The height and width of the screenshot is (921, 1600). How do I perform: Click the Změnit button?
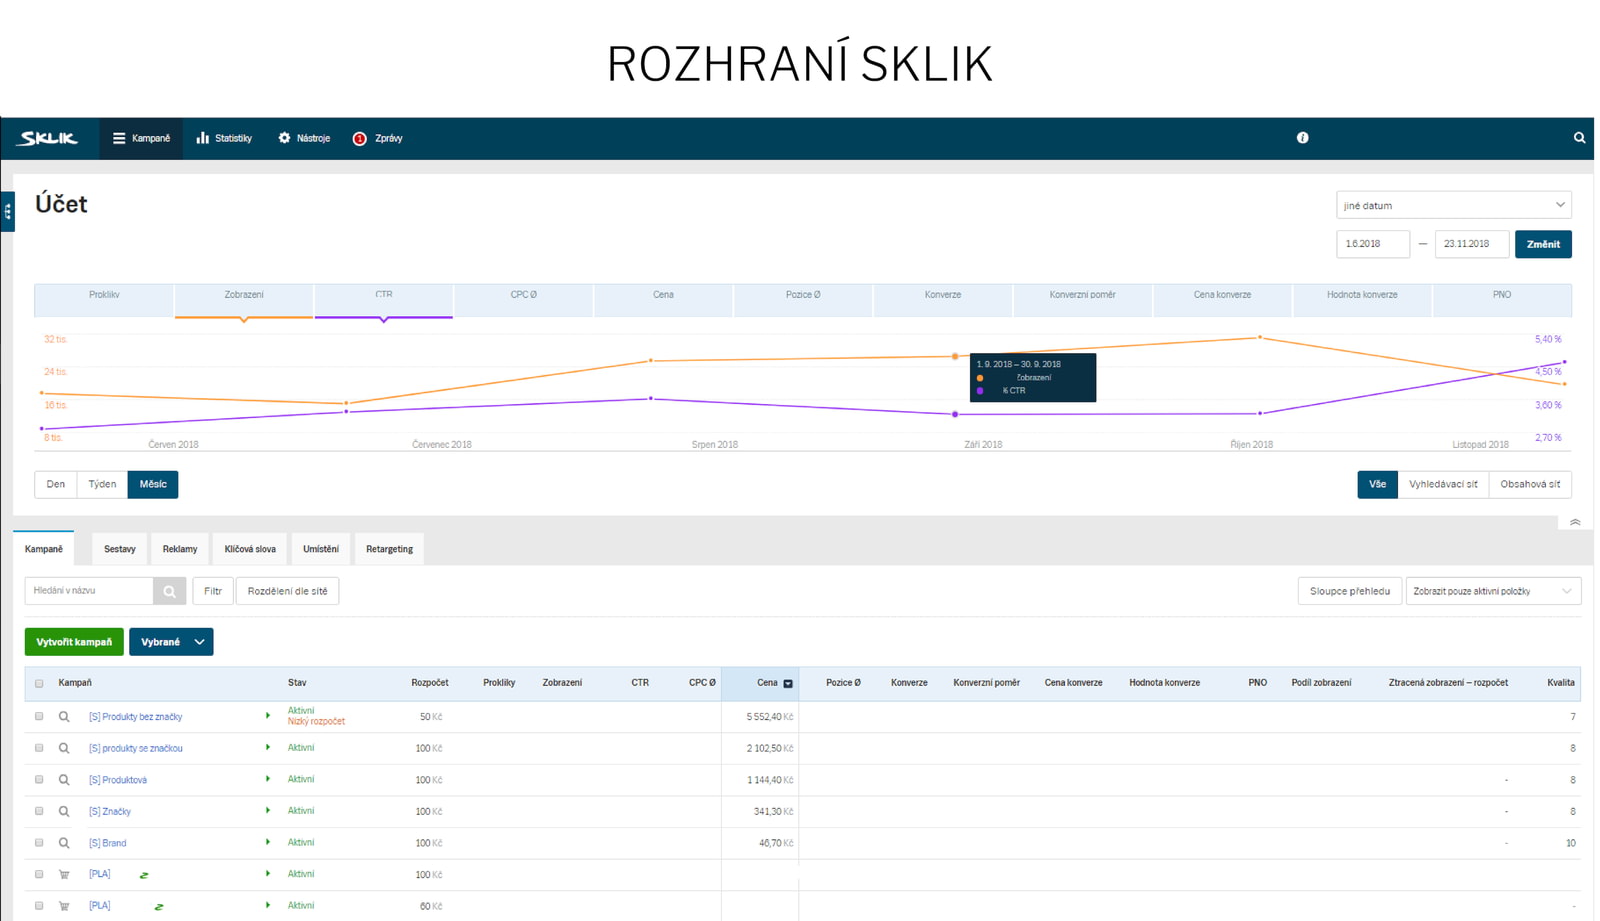pos(1542,244)
